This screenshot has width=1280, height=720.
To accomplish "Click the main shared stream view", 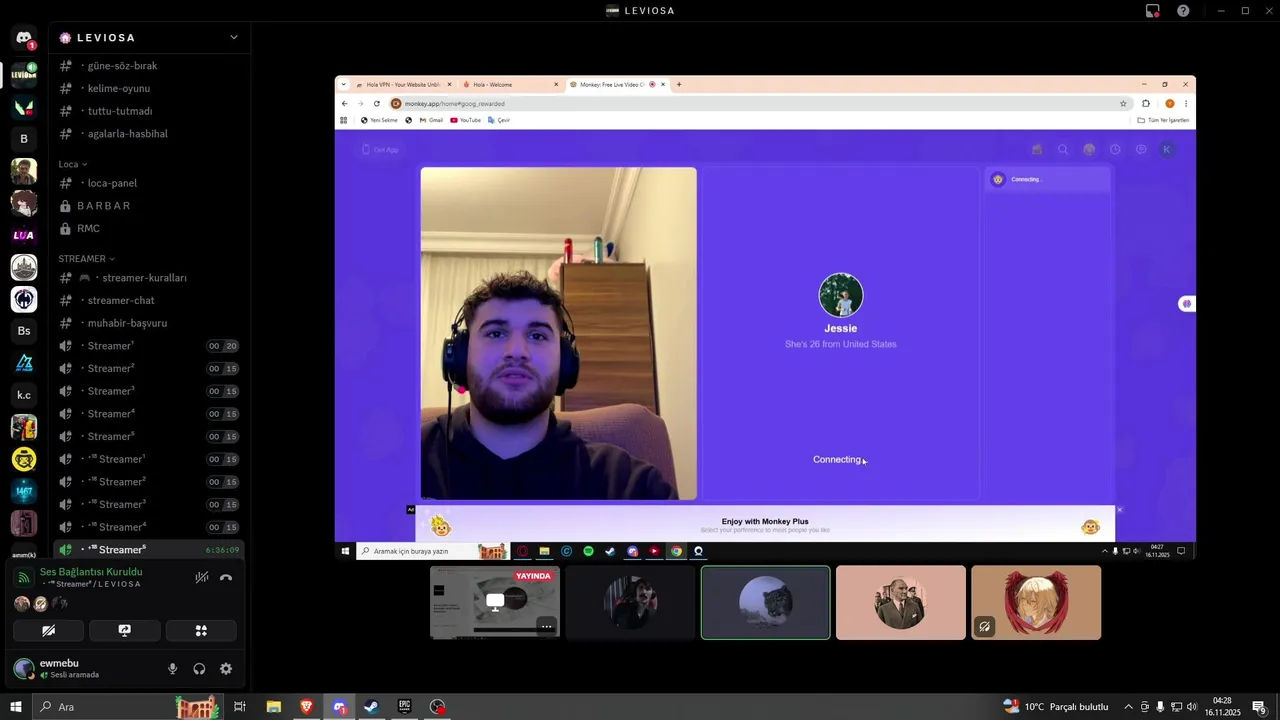I will tap(765, 318).
